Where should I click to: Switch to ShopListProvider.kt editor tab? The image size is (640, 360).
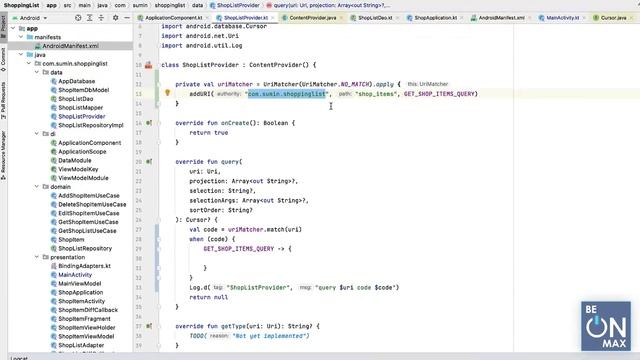[x=246, y=18]
